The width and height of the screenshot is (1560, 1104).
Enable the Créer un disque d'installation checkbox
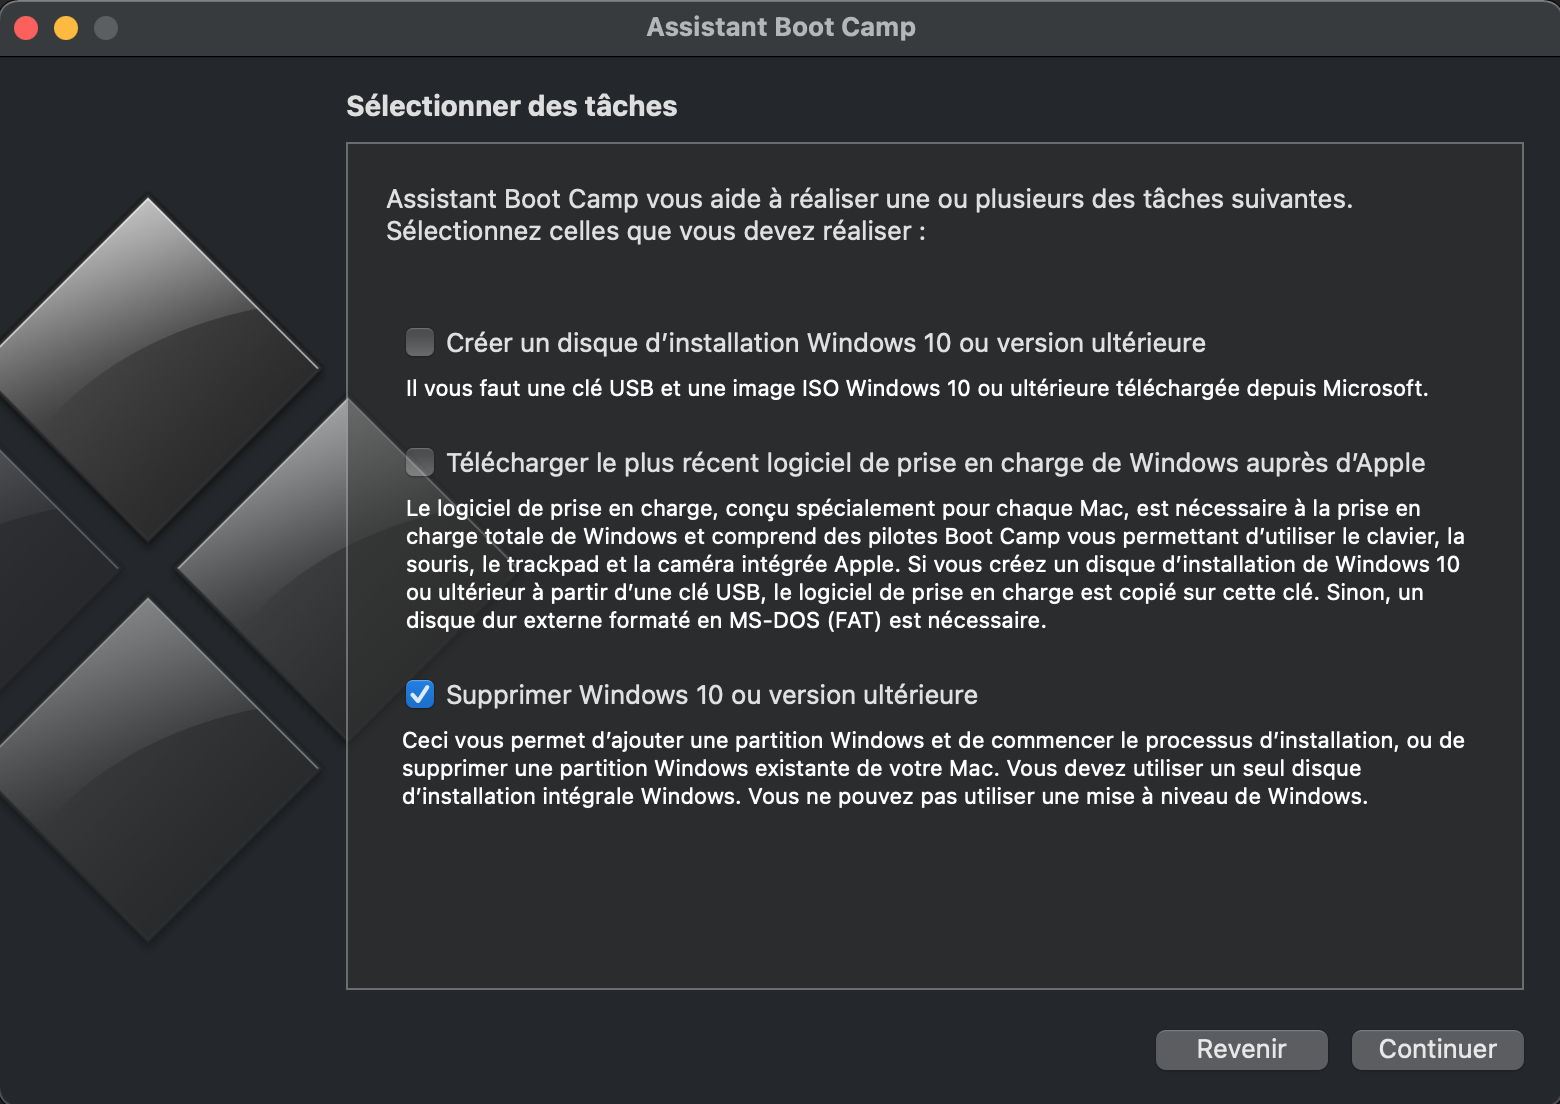[x=420, y=342]
